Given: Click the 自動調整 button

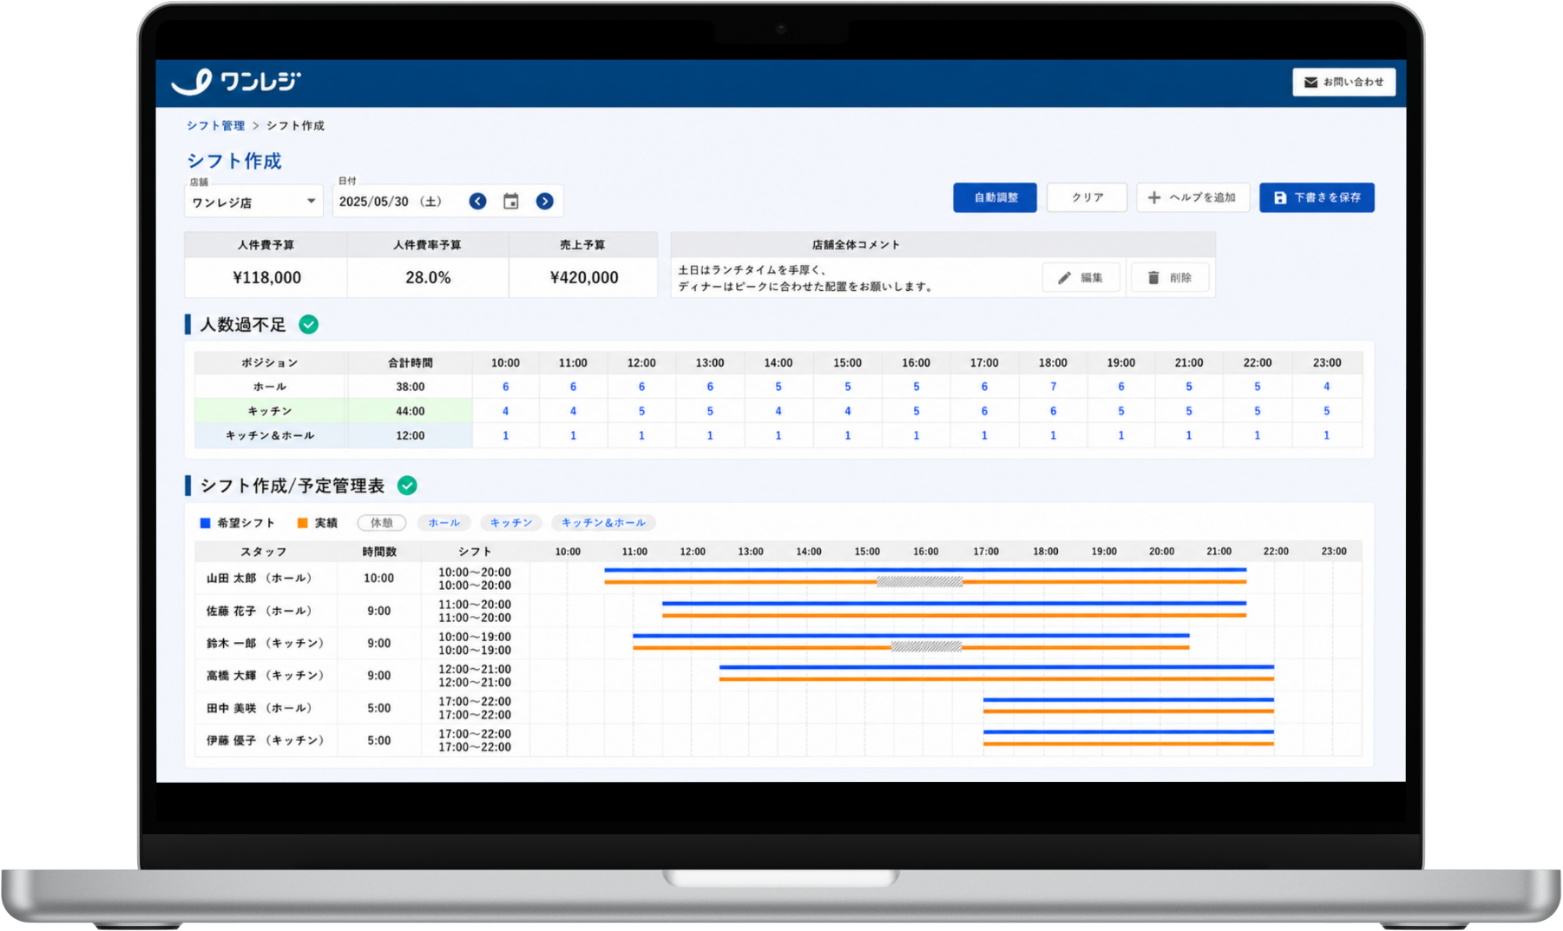Looking at the screenshot, I should coord(995,197).
